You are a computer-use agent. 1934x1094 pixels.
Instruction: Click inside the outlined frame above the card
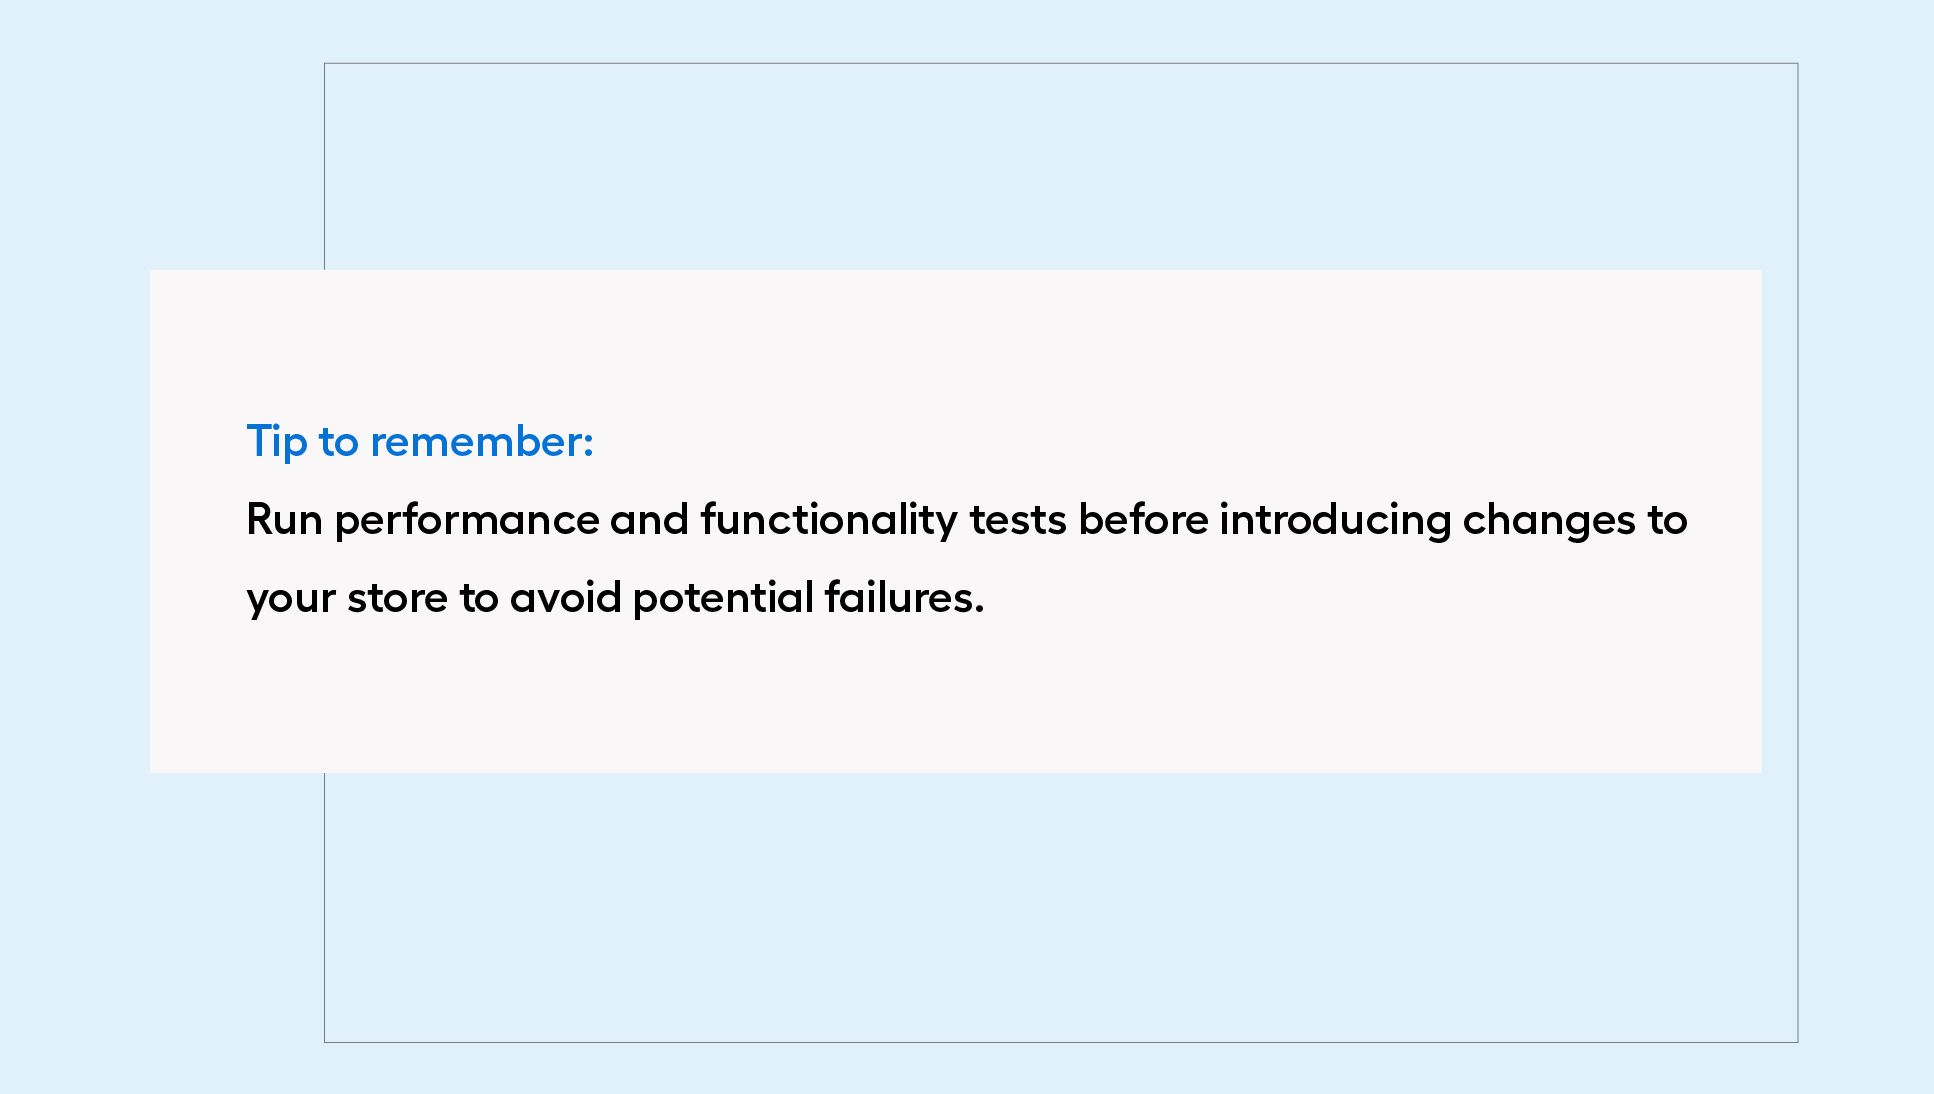pos(1060,166)
